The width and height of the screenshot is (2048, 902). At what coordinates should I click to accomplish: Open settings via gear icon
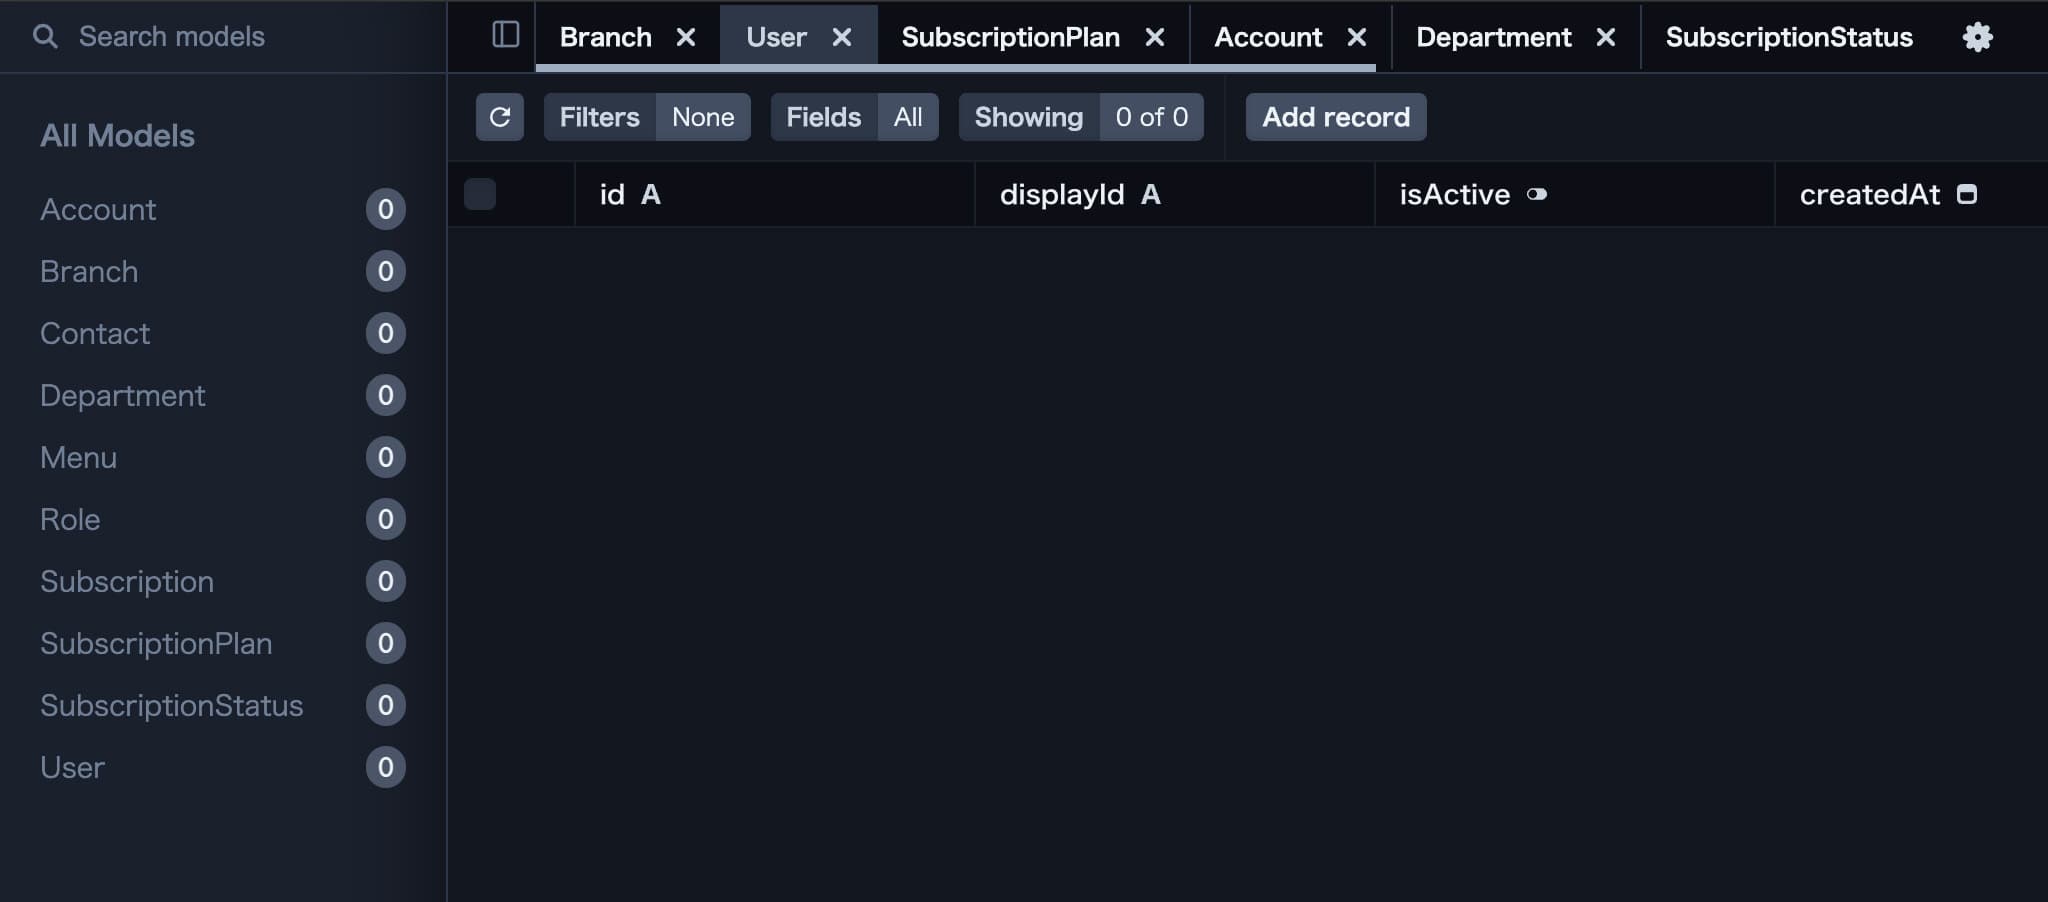tap(1977, 37)
